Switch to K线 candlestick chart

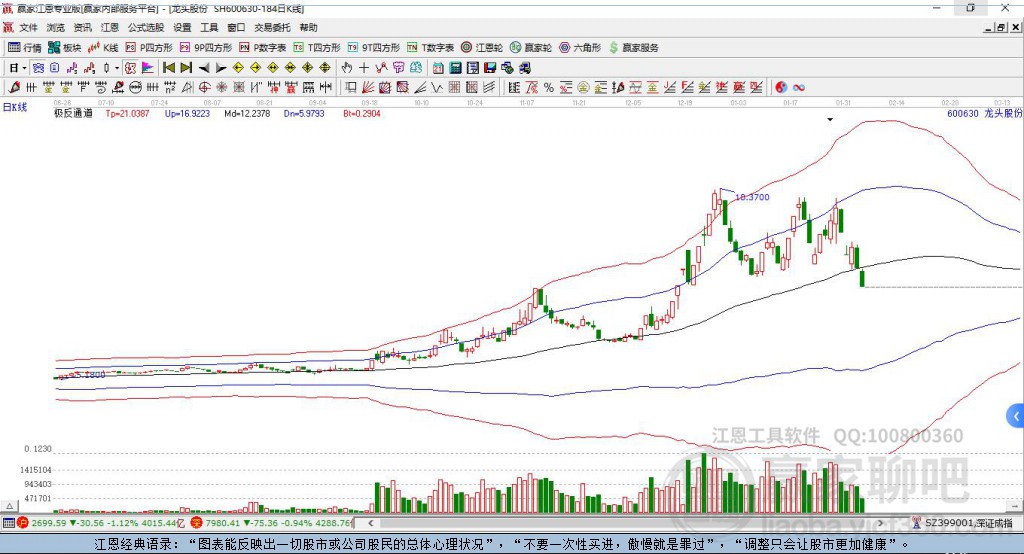click(x=103, y=48)
